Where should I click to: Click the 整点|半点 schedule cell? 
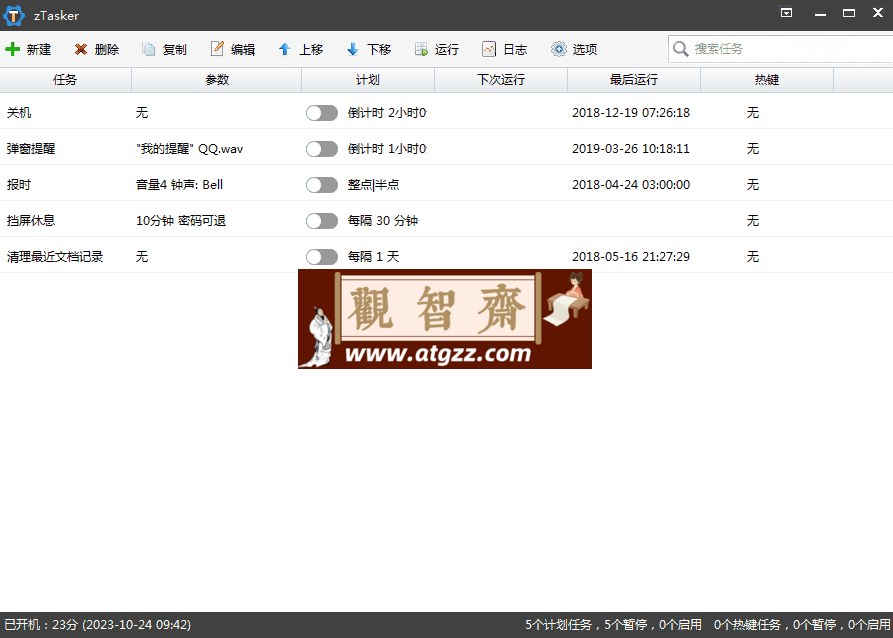pyautogui.click(x=374, y=185)
